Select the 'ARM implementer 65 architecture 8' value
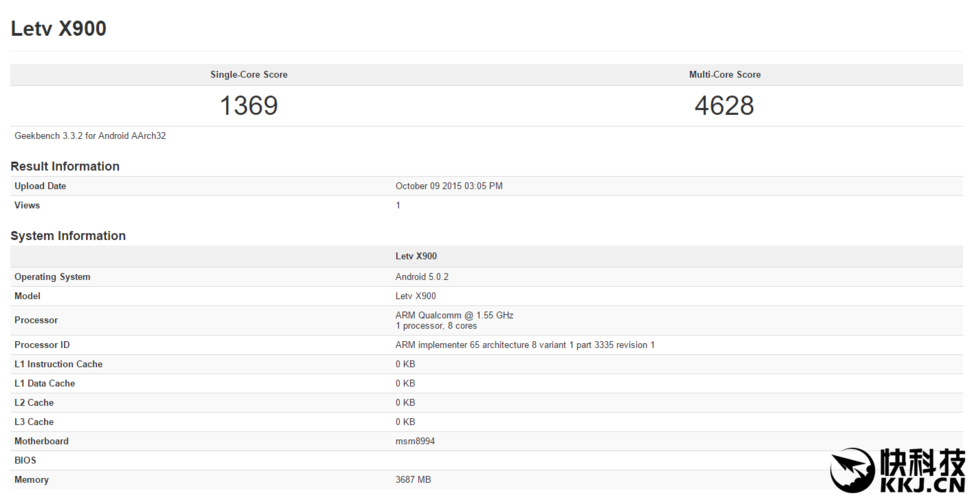972x500 pixels. tap(525, 344)
